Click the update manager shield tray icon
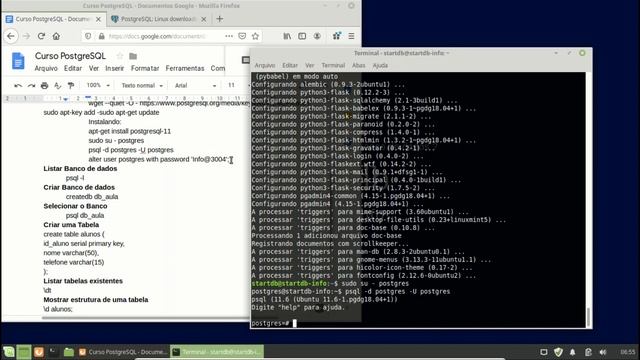Image resolution: width=640 pixels, height=360 pixels. point(558,352)
